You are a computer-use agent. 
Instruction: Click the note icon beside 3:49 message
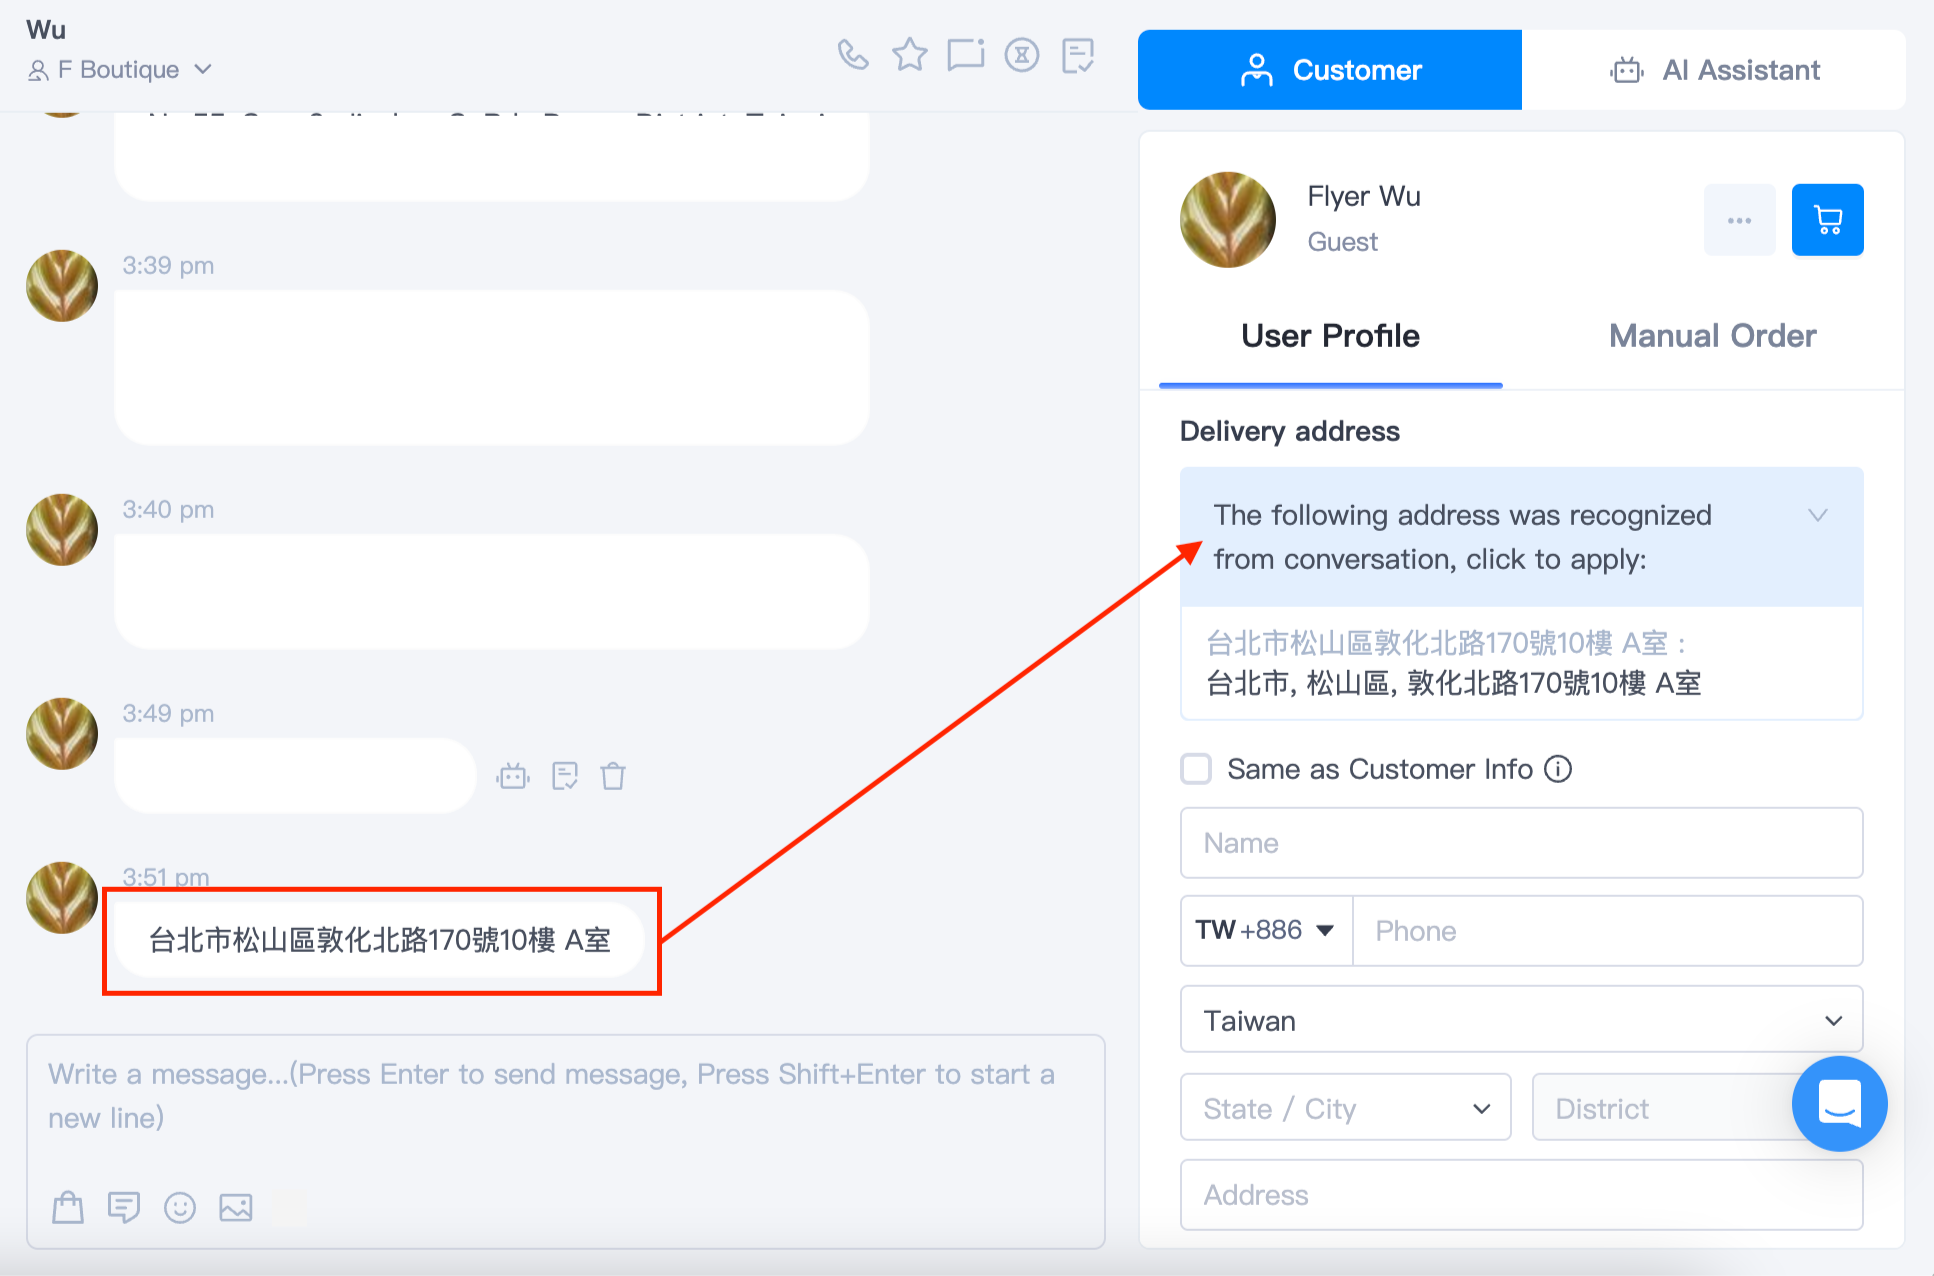(565, 776)
